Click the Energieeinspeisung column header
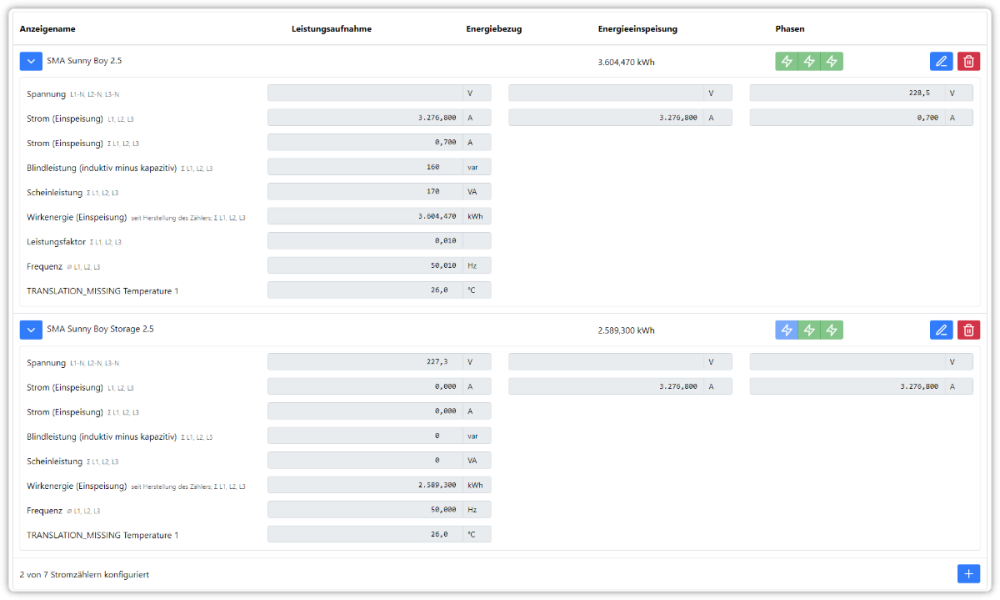The width and height of the screenshot is (1000, 600). coord(637,29)
